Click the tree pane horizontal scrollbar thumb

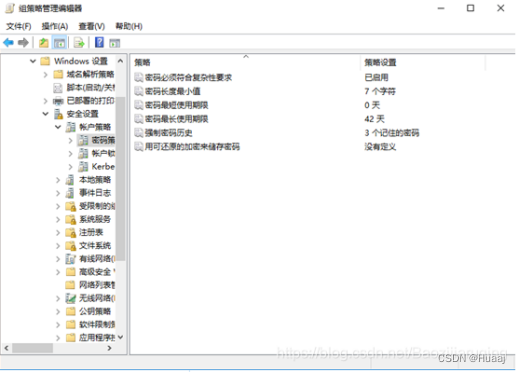click(x=32, y=348)
